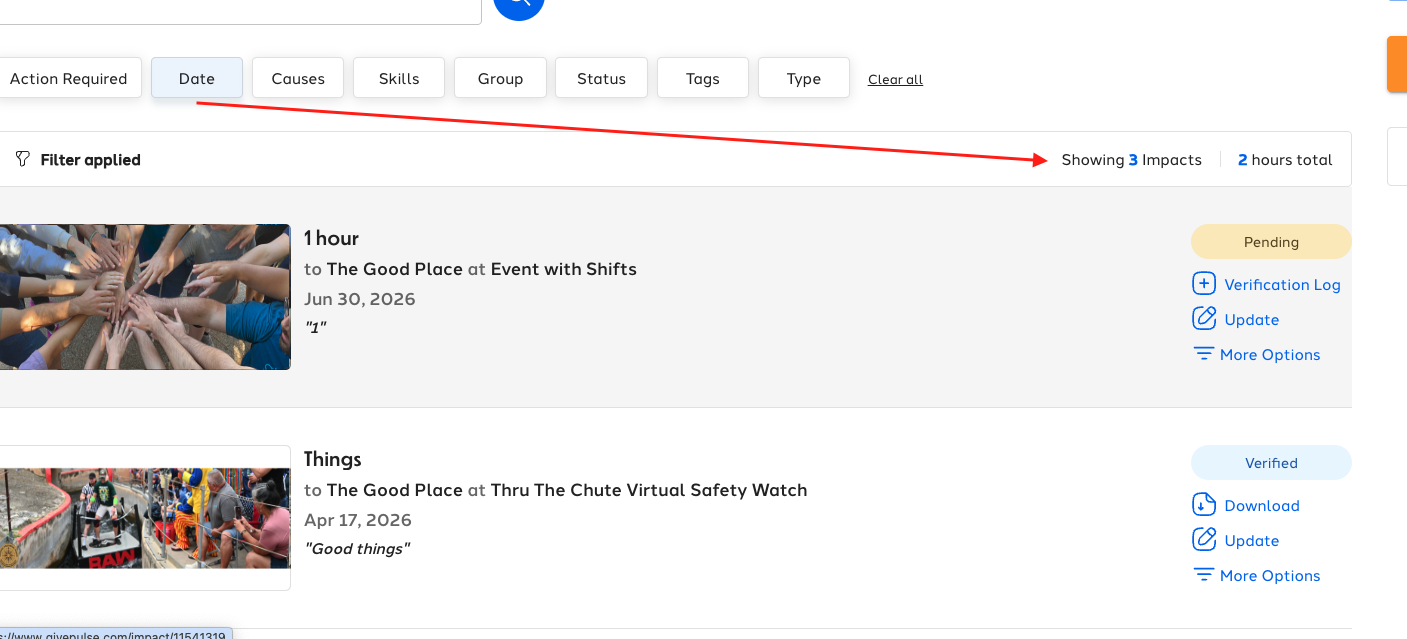
Task: Open The Good Place link in the 1 hour entry
Action: click(395, 269)
